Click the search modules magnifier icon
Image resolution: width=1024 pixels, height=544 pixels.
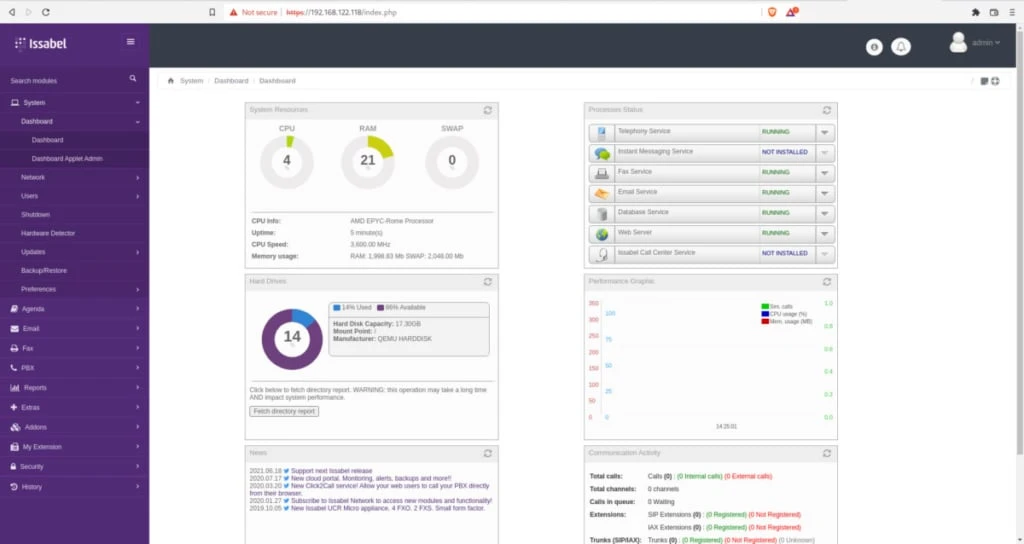[x=133, y=79]
